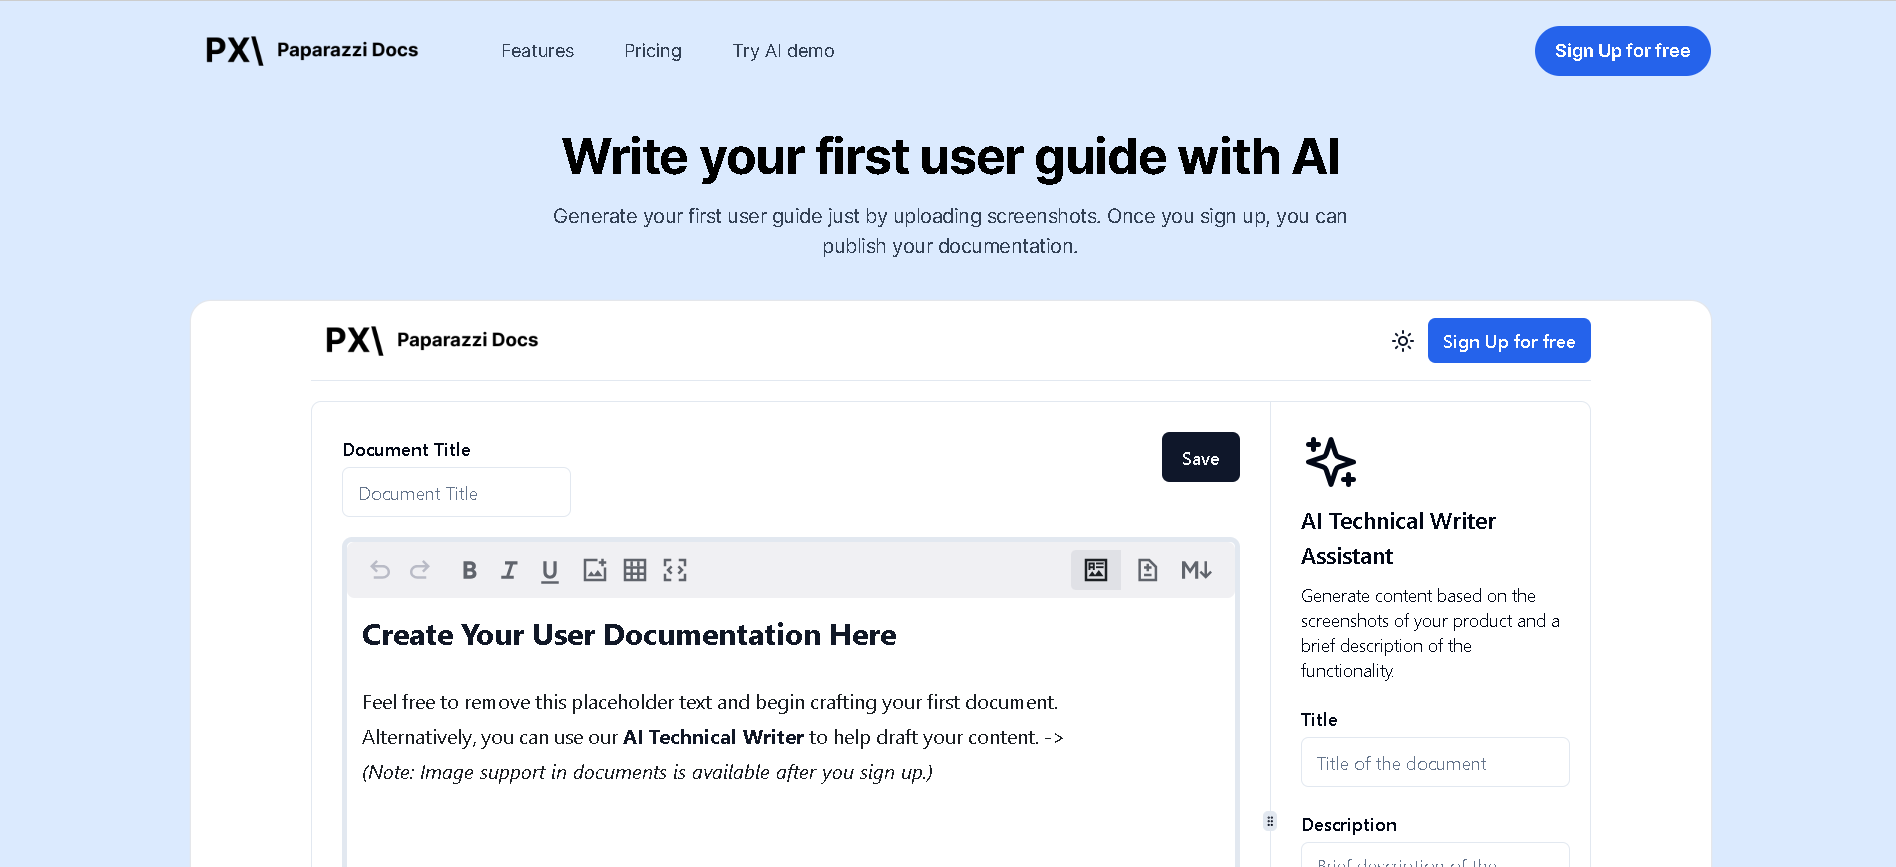Screen dimensions: 1896x867
Task: Toggle underline formatting in editor toolbar
Action: click(x=549, y=570)
